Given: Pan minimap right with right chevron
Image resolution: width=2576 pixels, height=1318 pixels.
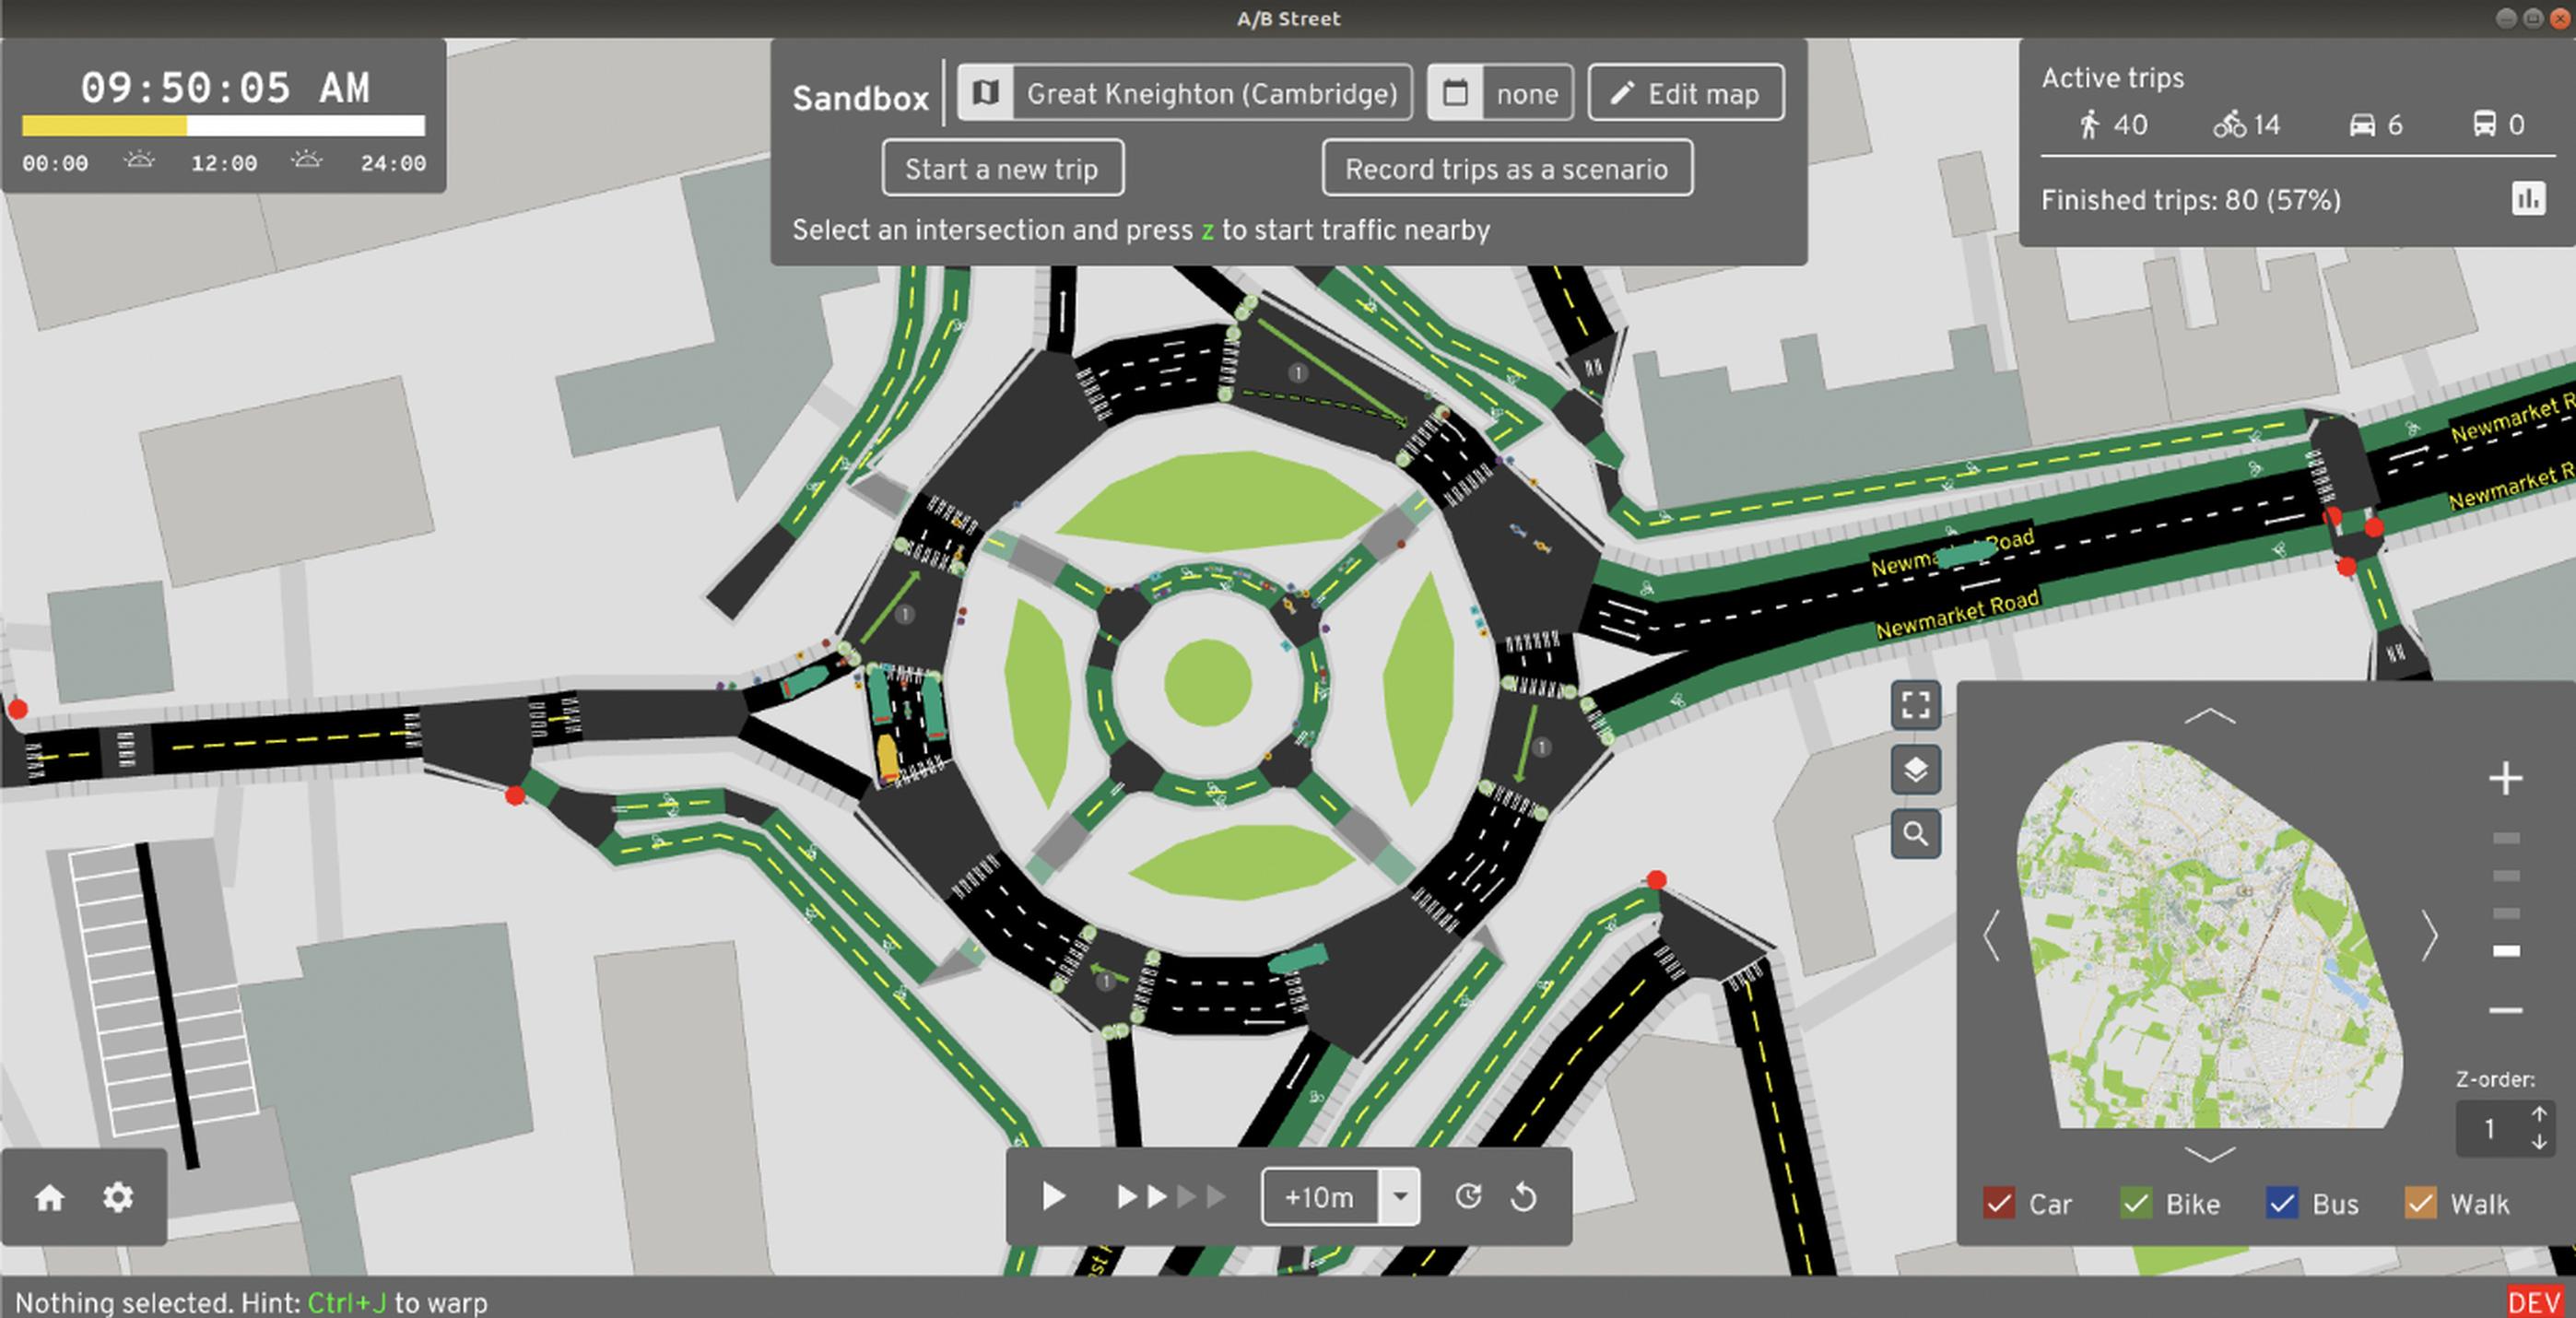Looking at the screenshot, I should 2429,936.
